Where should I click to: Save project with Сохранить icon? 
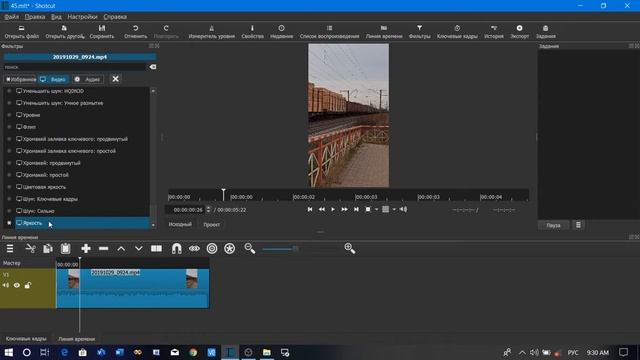pos(102,32)
